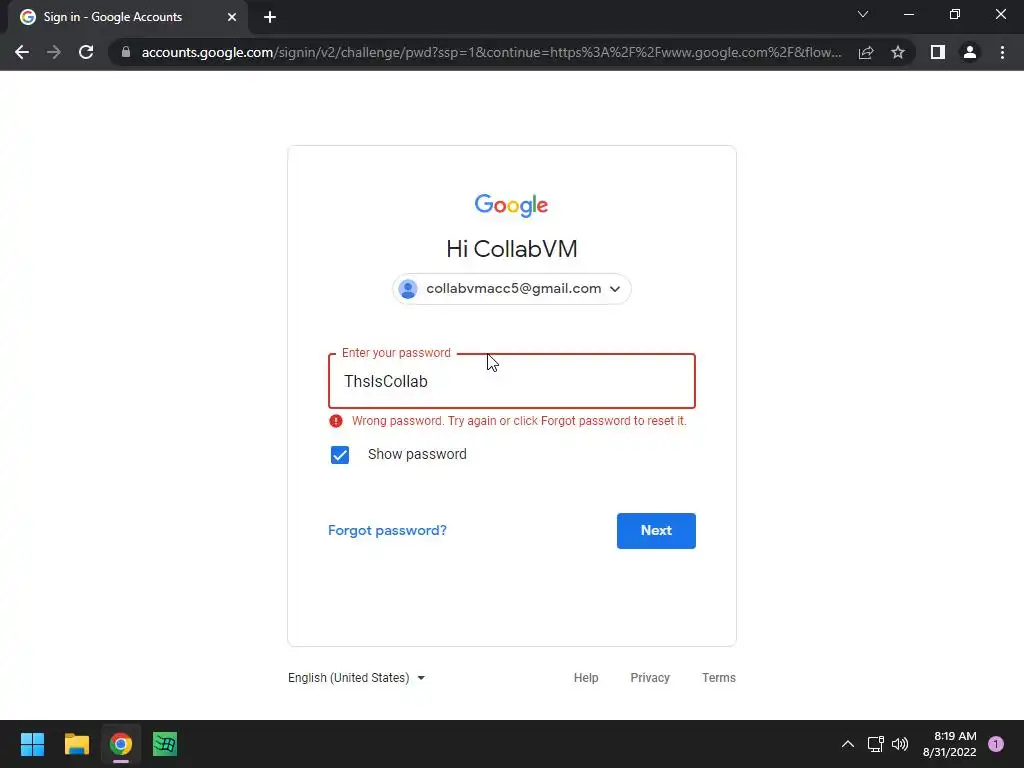The image size is (1024, 768).
Task: Go back using the browser back arrow
Action: [x=22, y=52]
